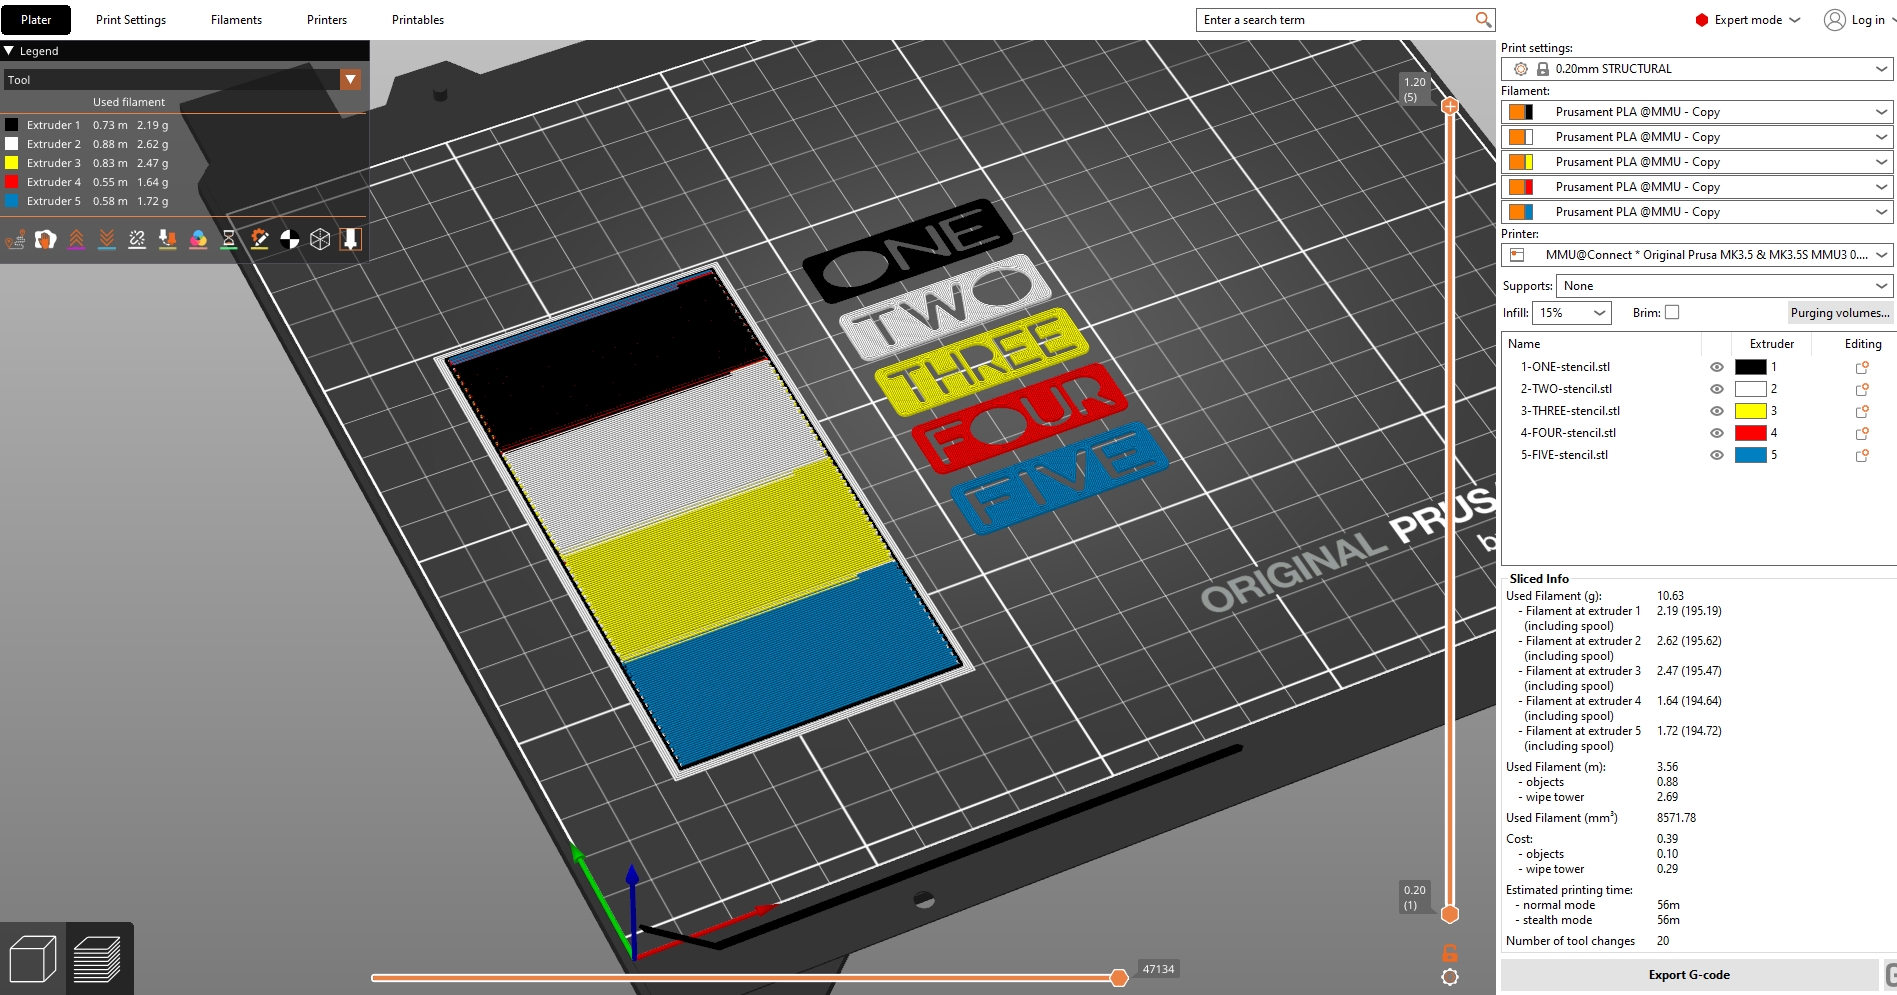Switch to 3D editor view cube
Image resolution: width=1897 pixels, height=995 pixels.
point(32,959)
